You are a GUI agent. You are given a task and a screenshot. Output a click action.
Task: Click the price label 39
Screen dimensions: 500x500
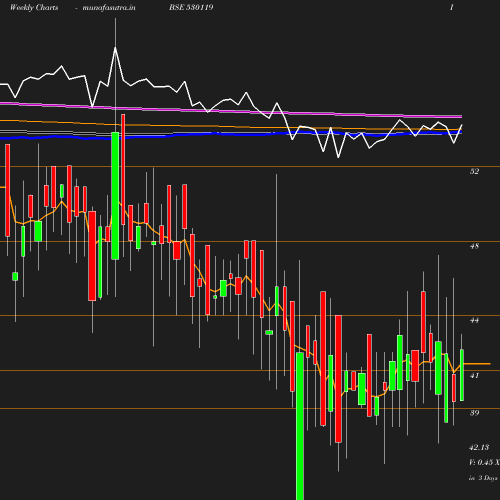pos(474,413)
